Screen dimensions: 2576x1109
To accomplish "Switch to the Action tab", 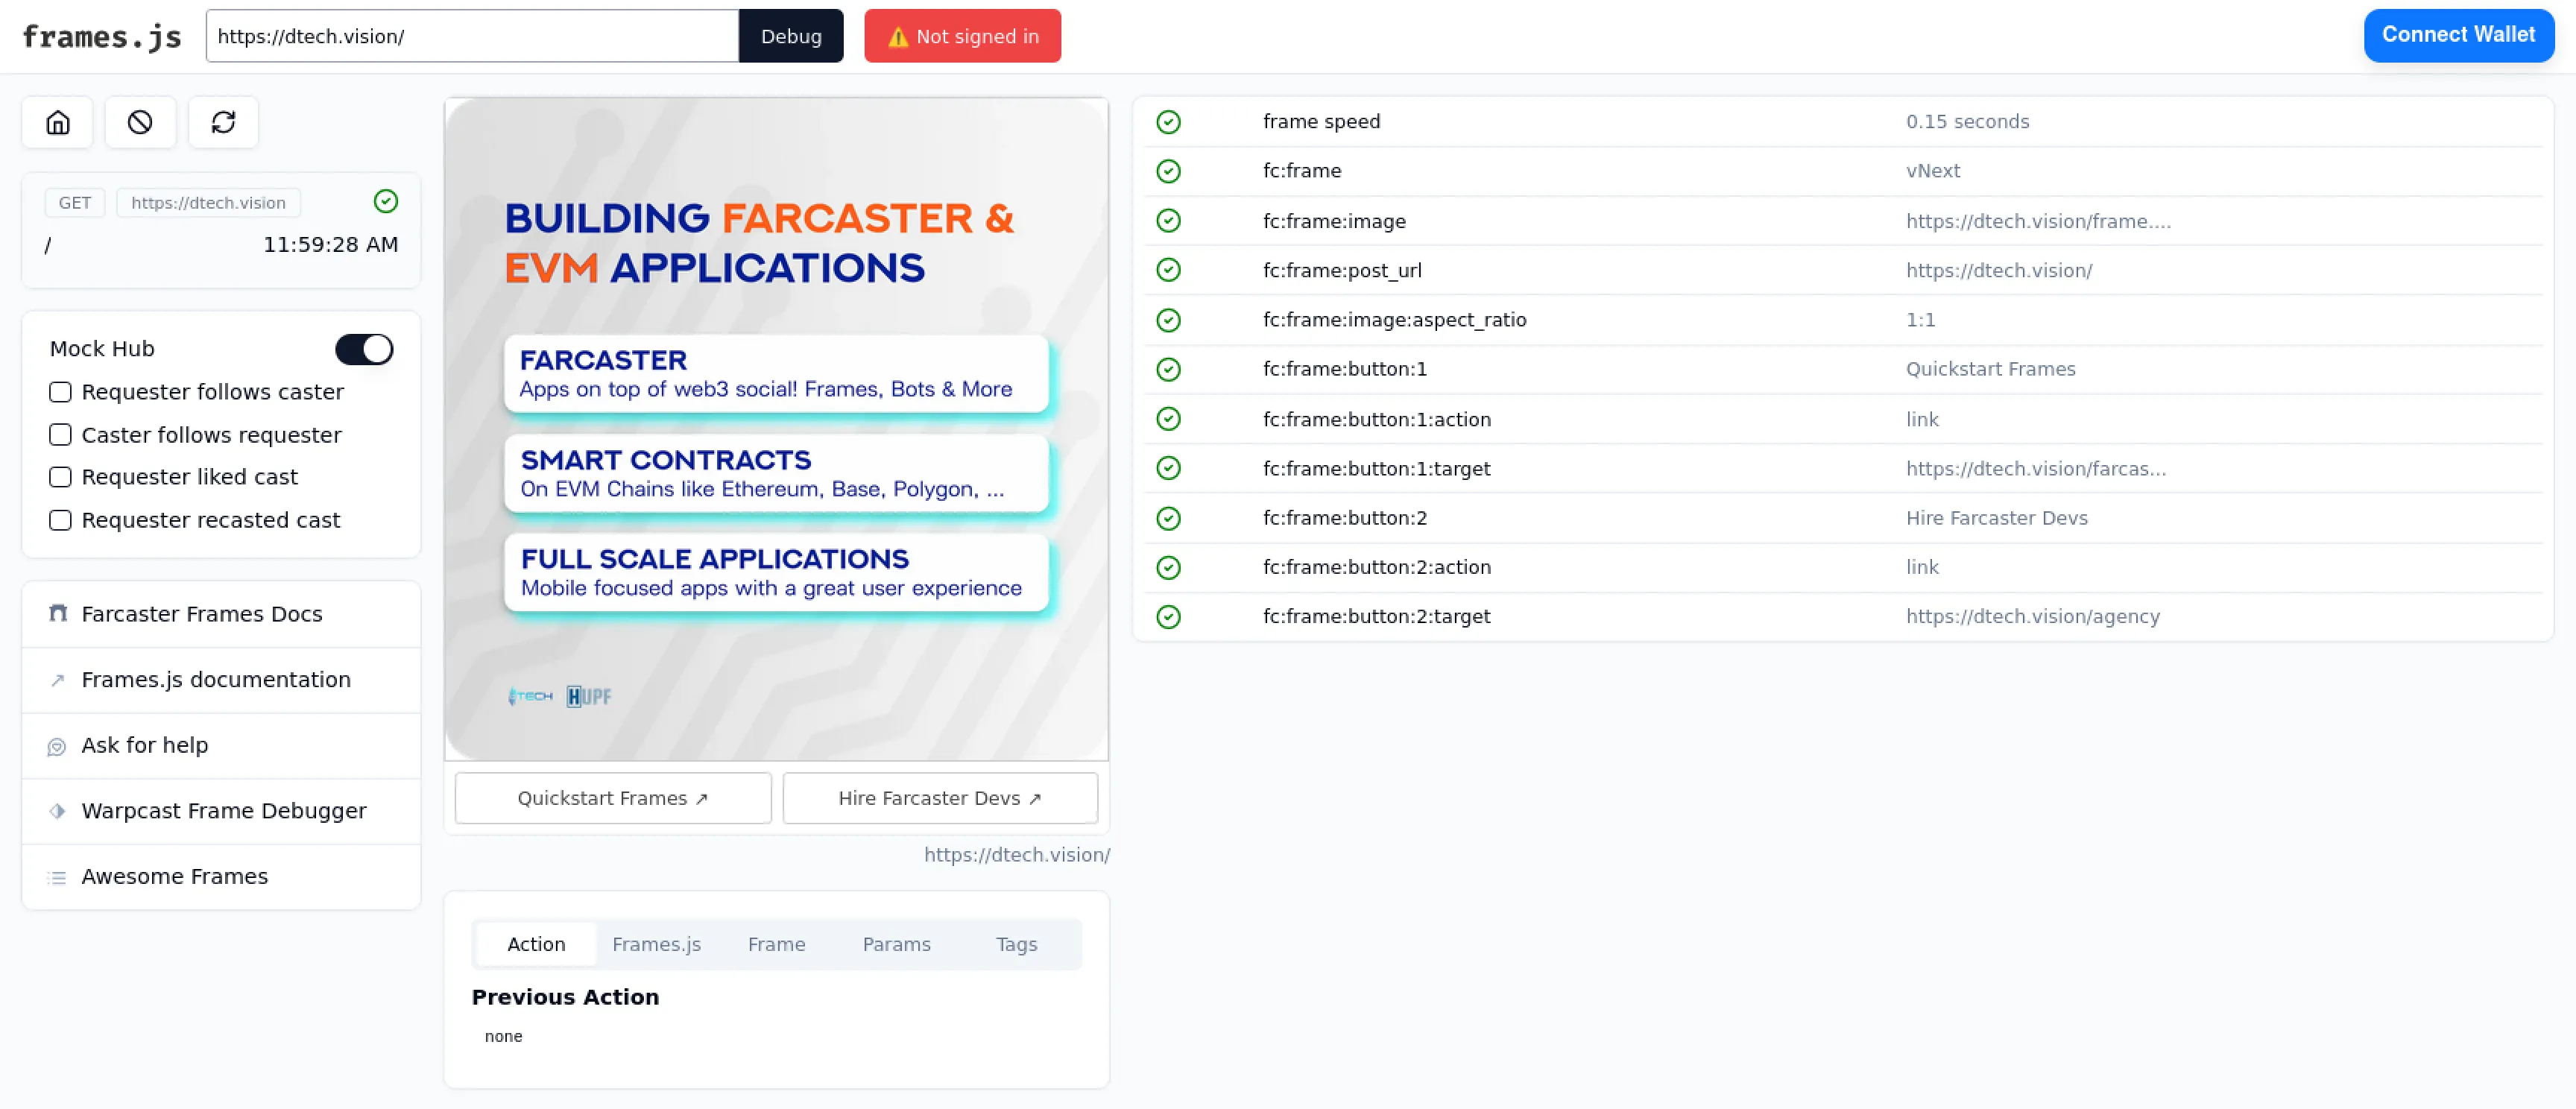I will pos(536,944).
